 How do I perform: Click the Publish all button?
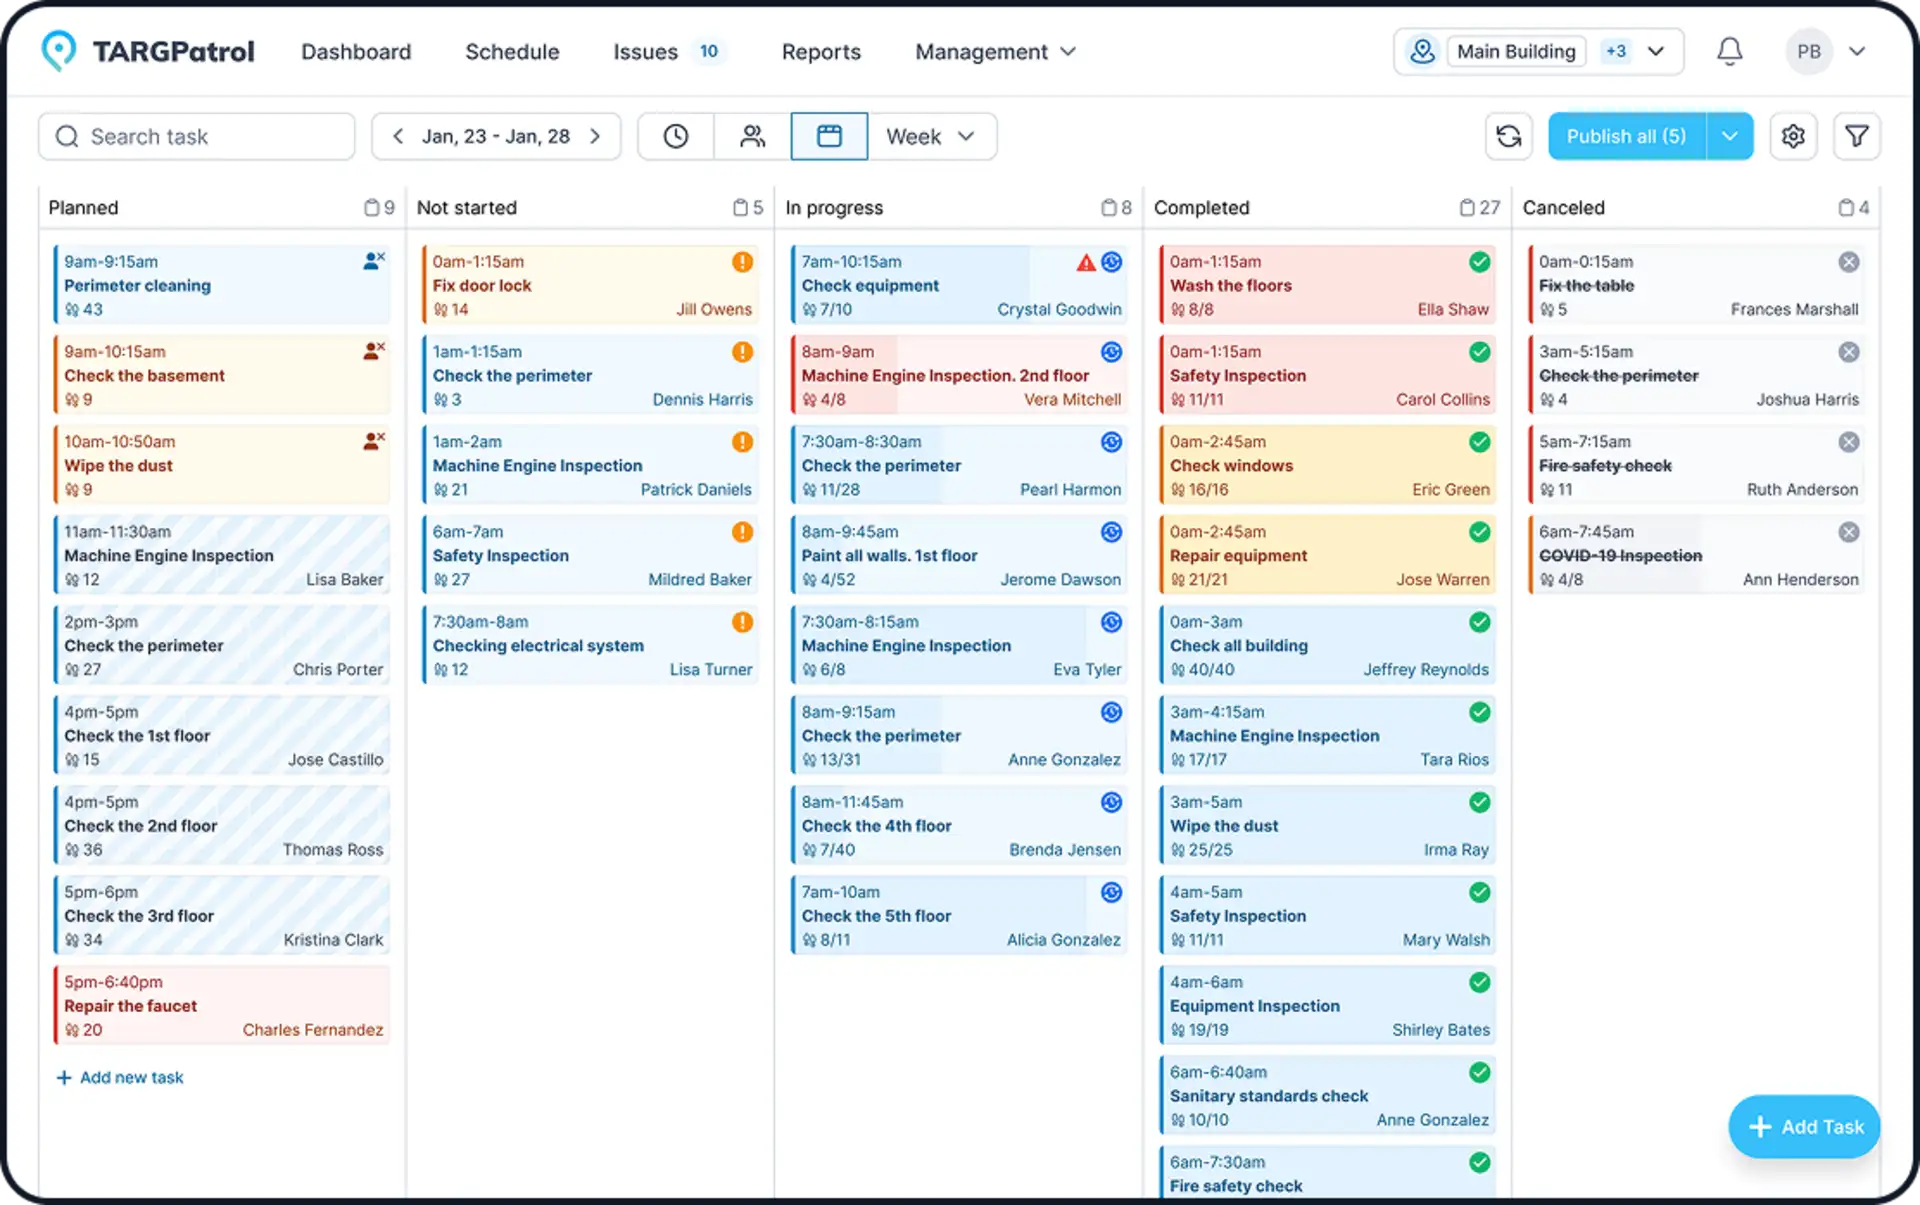[x=1626, y=136]
